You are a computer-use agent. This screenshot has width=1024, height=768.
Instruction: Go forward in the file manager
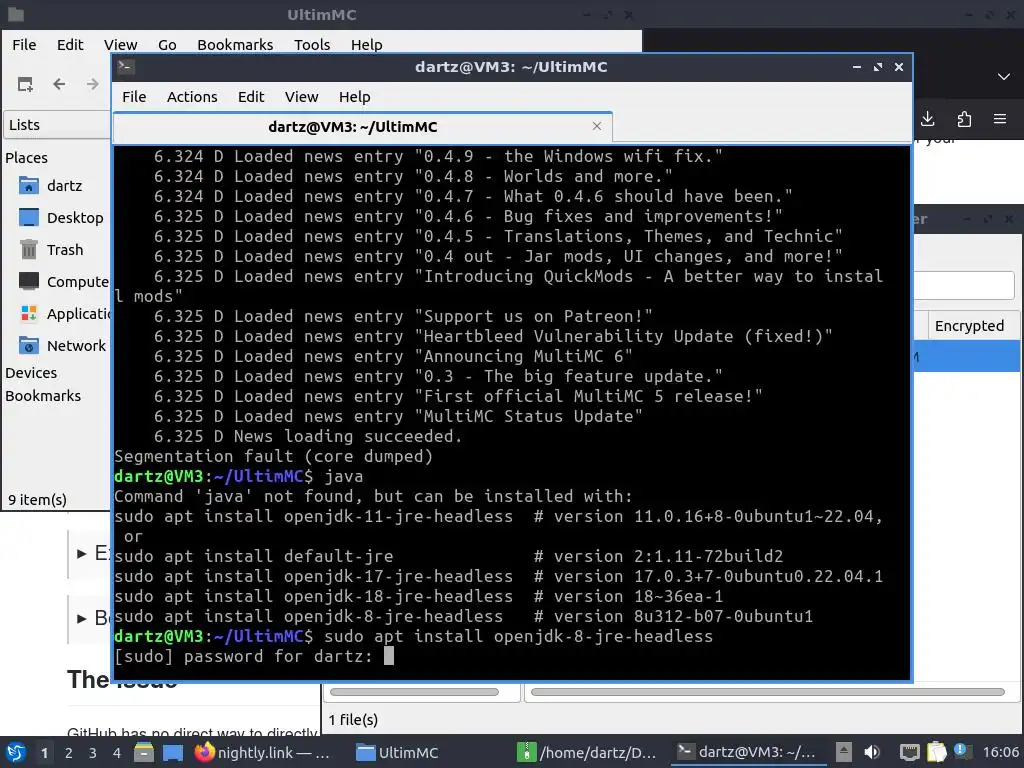point(93,84)
